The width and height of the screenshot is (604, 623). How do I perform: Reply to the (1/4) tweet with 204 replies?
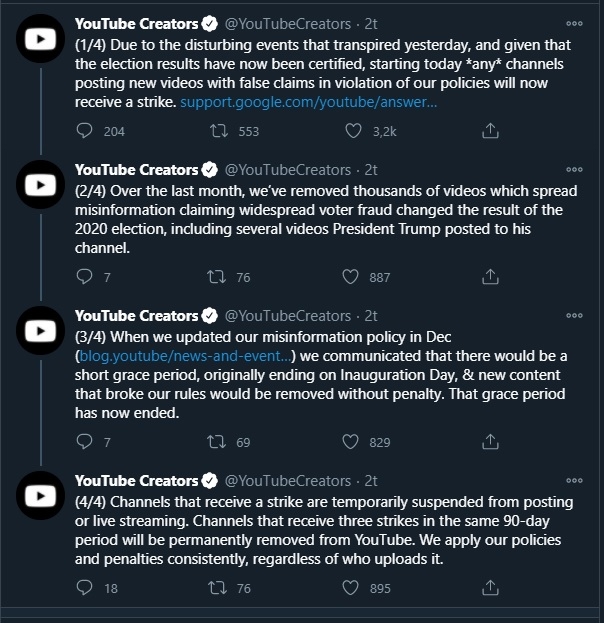(x=84, y=131)
